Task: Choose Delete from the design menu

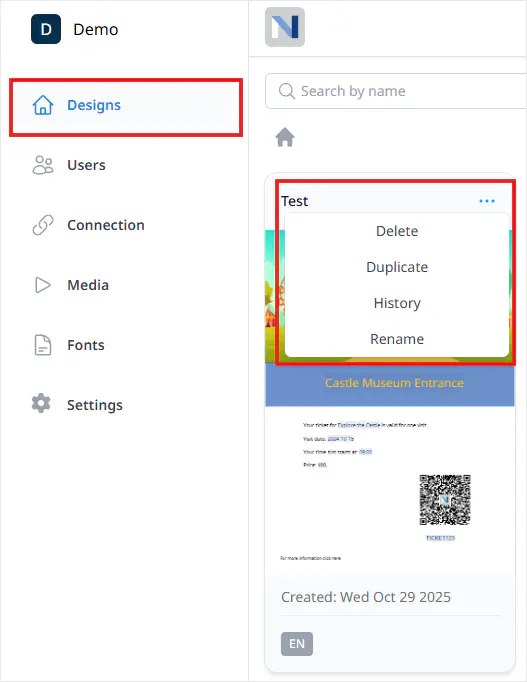Action: tap(397, 231)
